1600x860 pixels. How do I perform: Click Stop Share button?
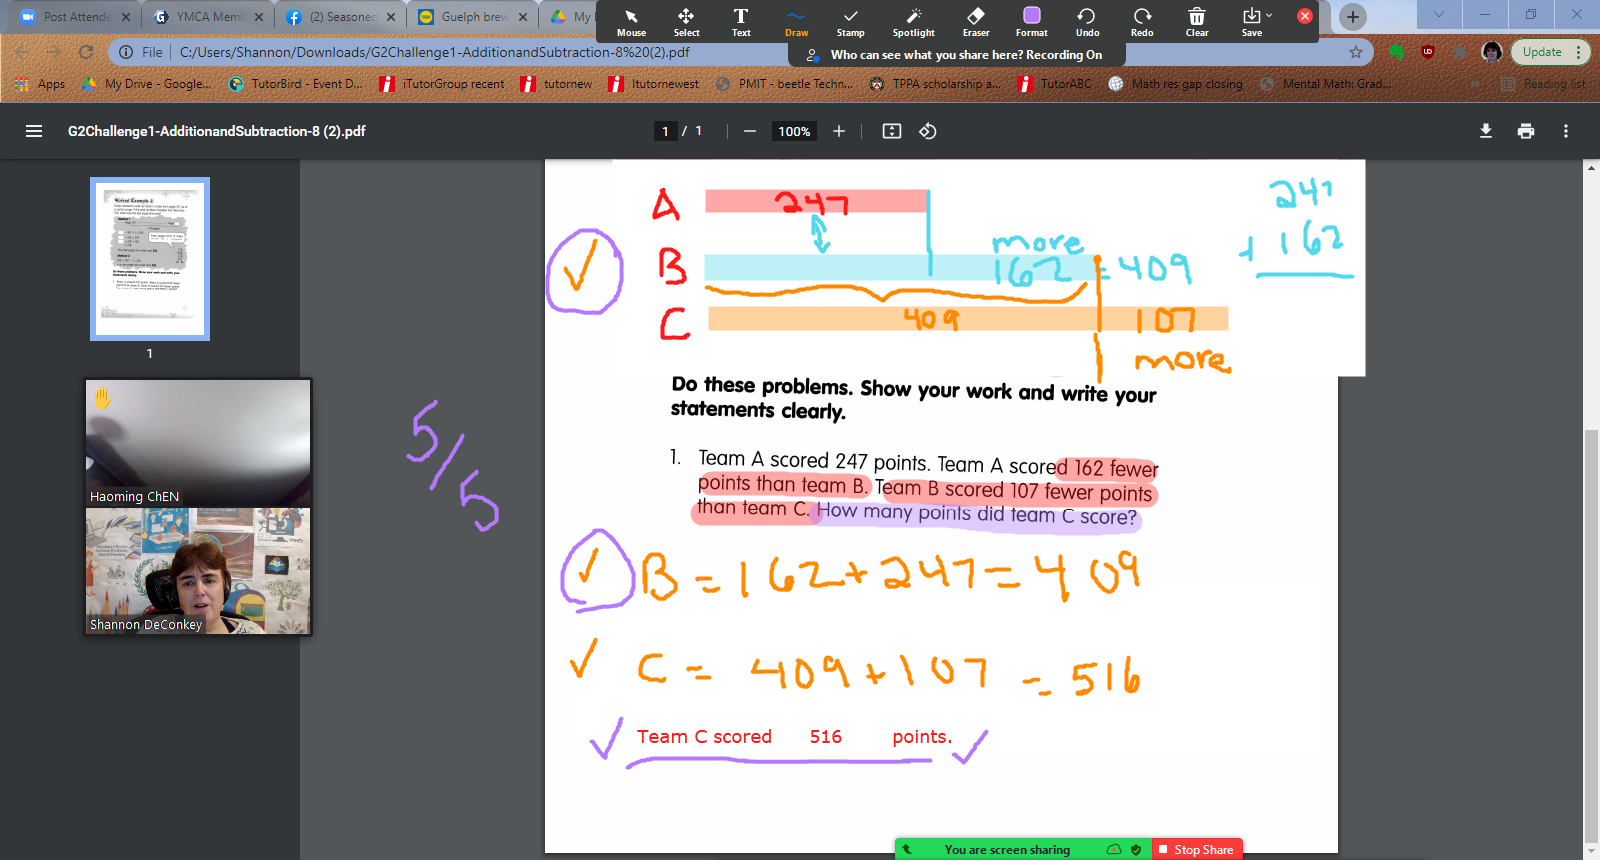(x=1197, y=849)
